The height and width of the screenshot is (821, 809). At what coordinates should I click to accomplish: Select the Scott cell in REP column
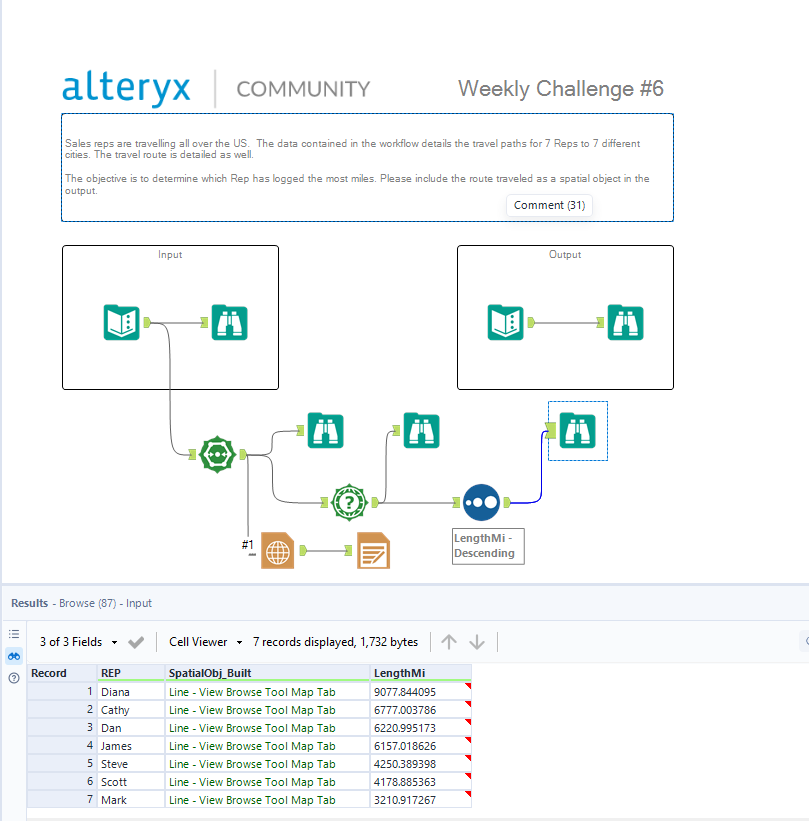pos(131,782)
